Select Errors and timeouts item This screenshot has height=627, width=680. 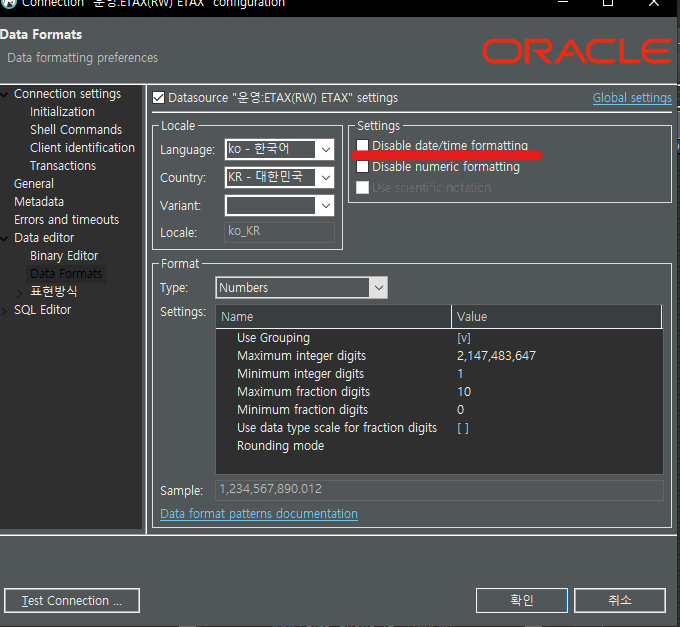(x=66, y=220)
